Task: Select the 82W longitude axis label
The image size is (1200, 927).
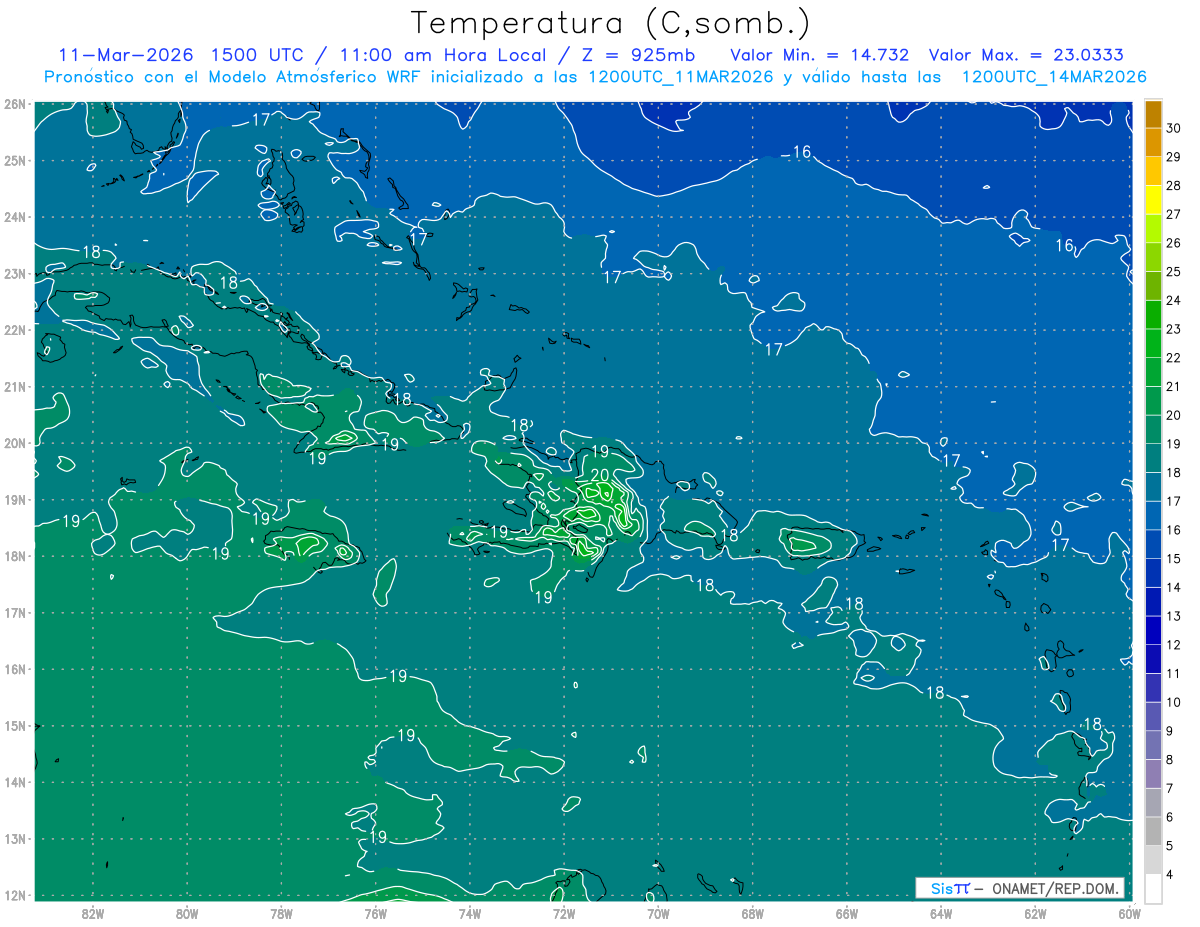Action: [93, 912]
